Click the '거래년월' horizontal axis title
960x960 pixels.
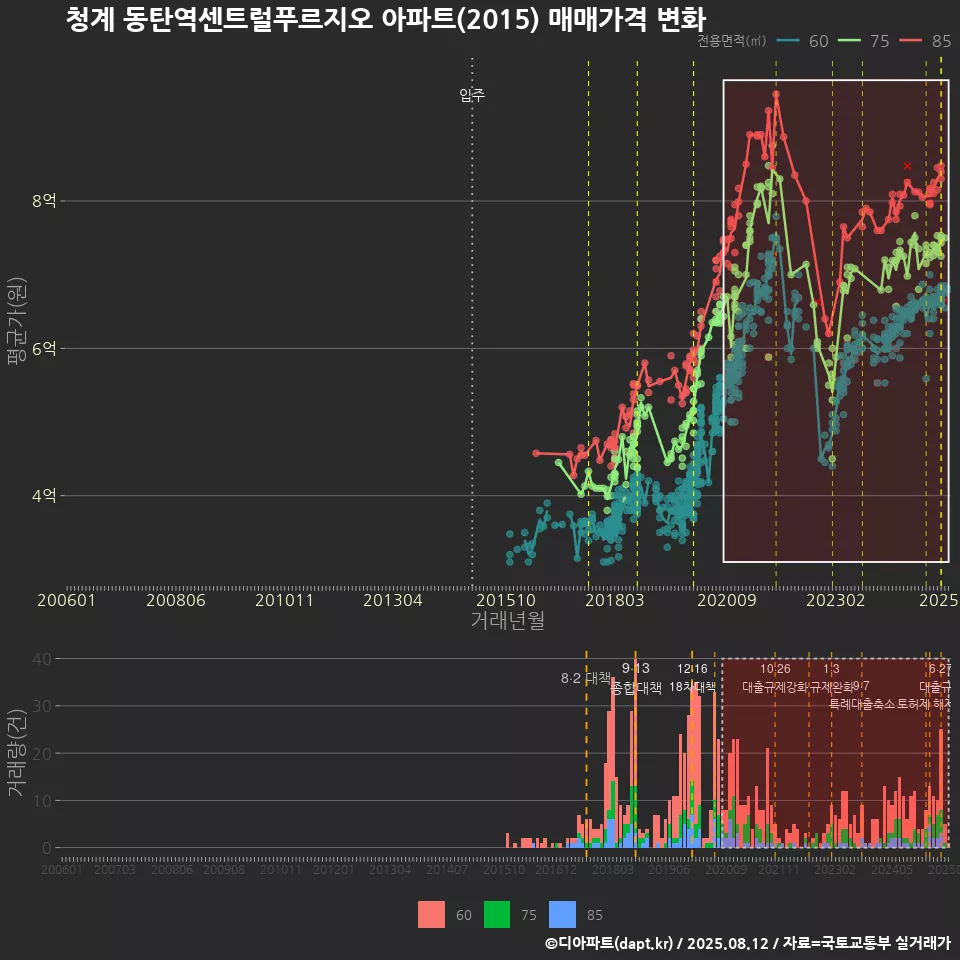point(508,620)
